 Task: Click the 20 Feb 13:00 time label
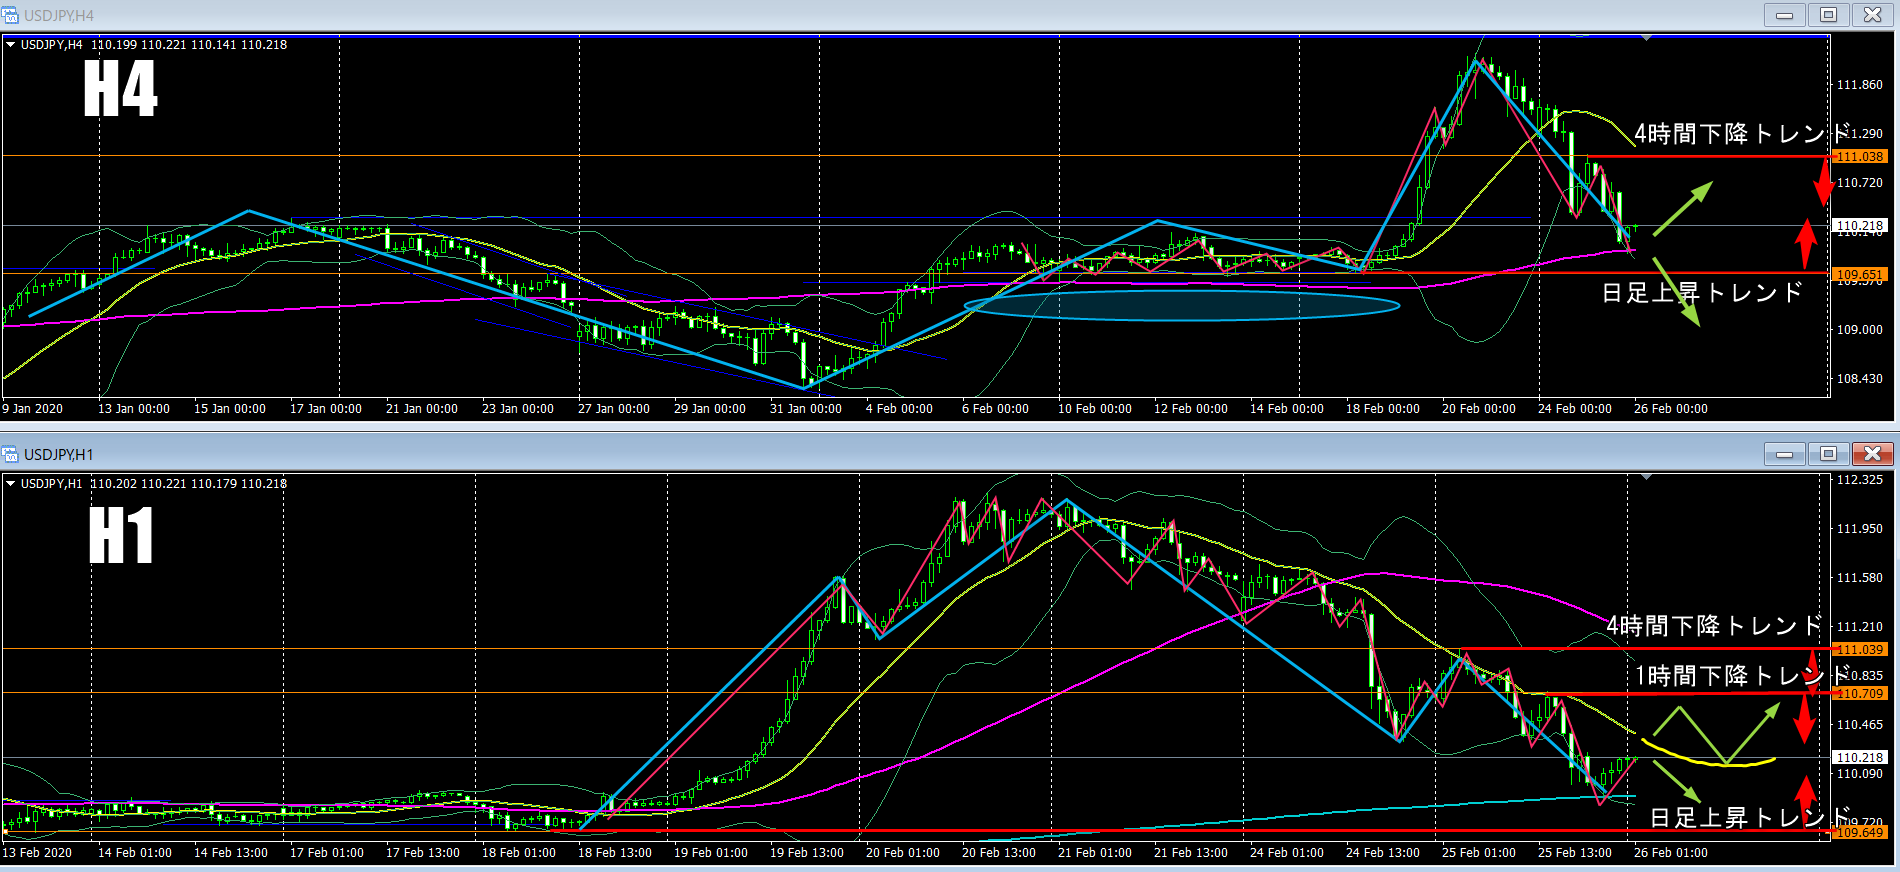tap(999, 853)
